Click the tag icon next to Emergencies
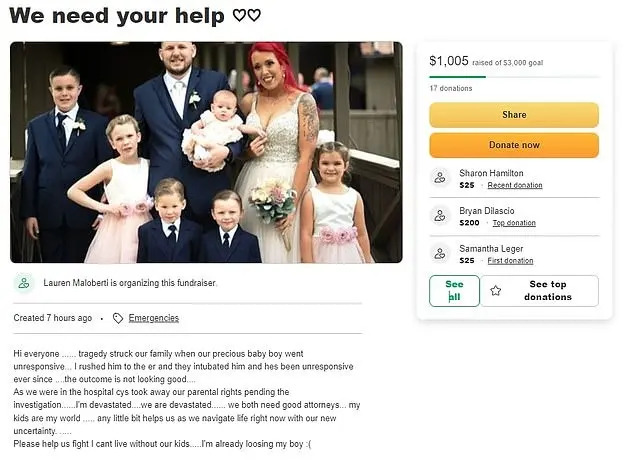The width and height of the screenshot is (634, 467). pyautogui.click(x=118, y=318)
